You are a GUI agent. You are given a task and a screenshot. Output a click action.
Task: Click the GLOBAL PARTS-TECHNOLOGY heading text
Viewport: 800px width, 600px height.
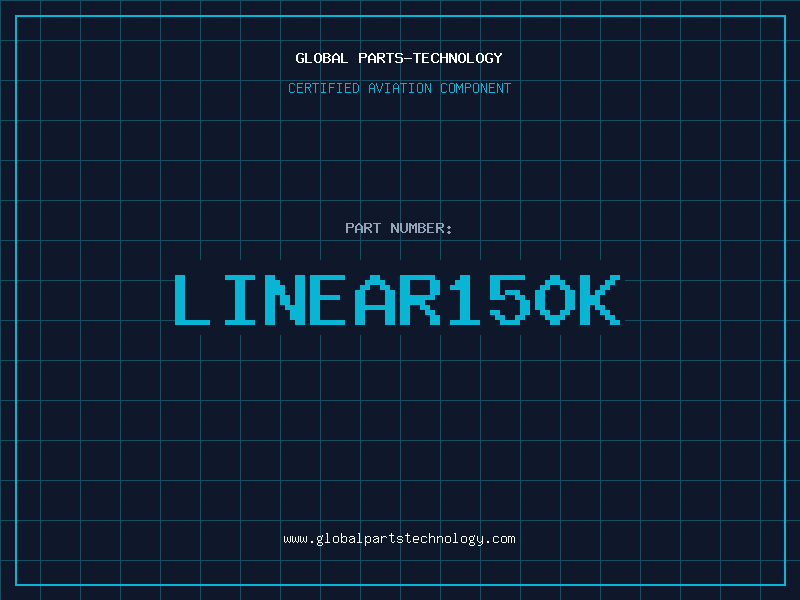click(399, 58)
